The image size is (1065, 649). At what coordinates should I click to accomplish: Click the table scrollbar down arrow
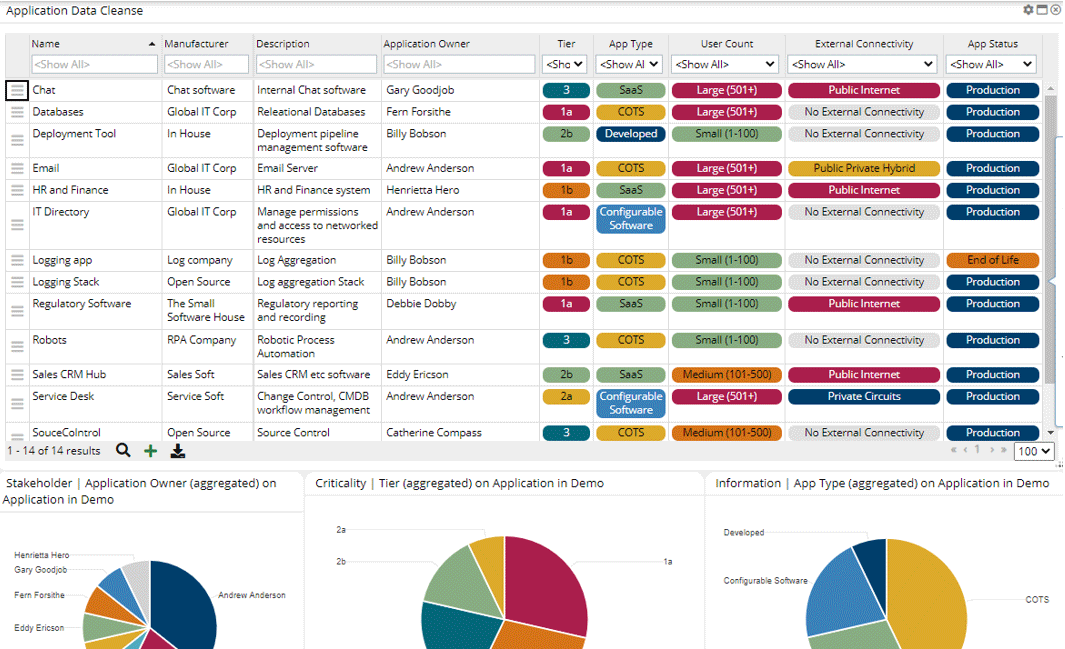pos(1051,432)
